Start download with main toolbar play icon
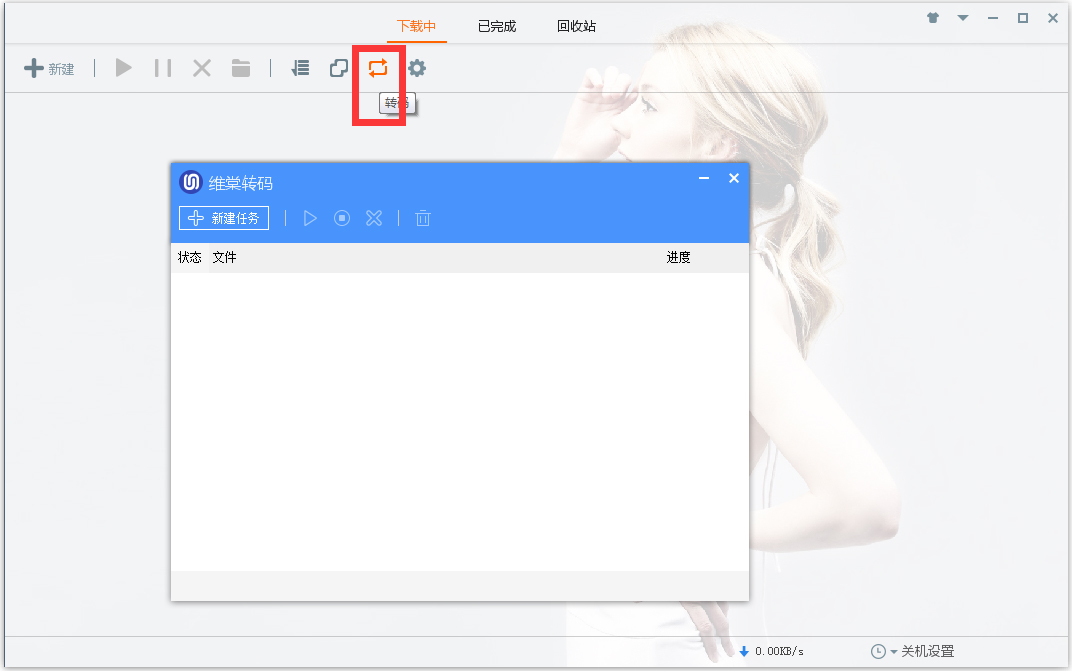The image size is (1072, 671). tap(124, 68)
